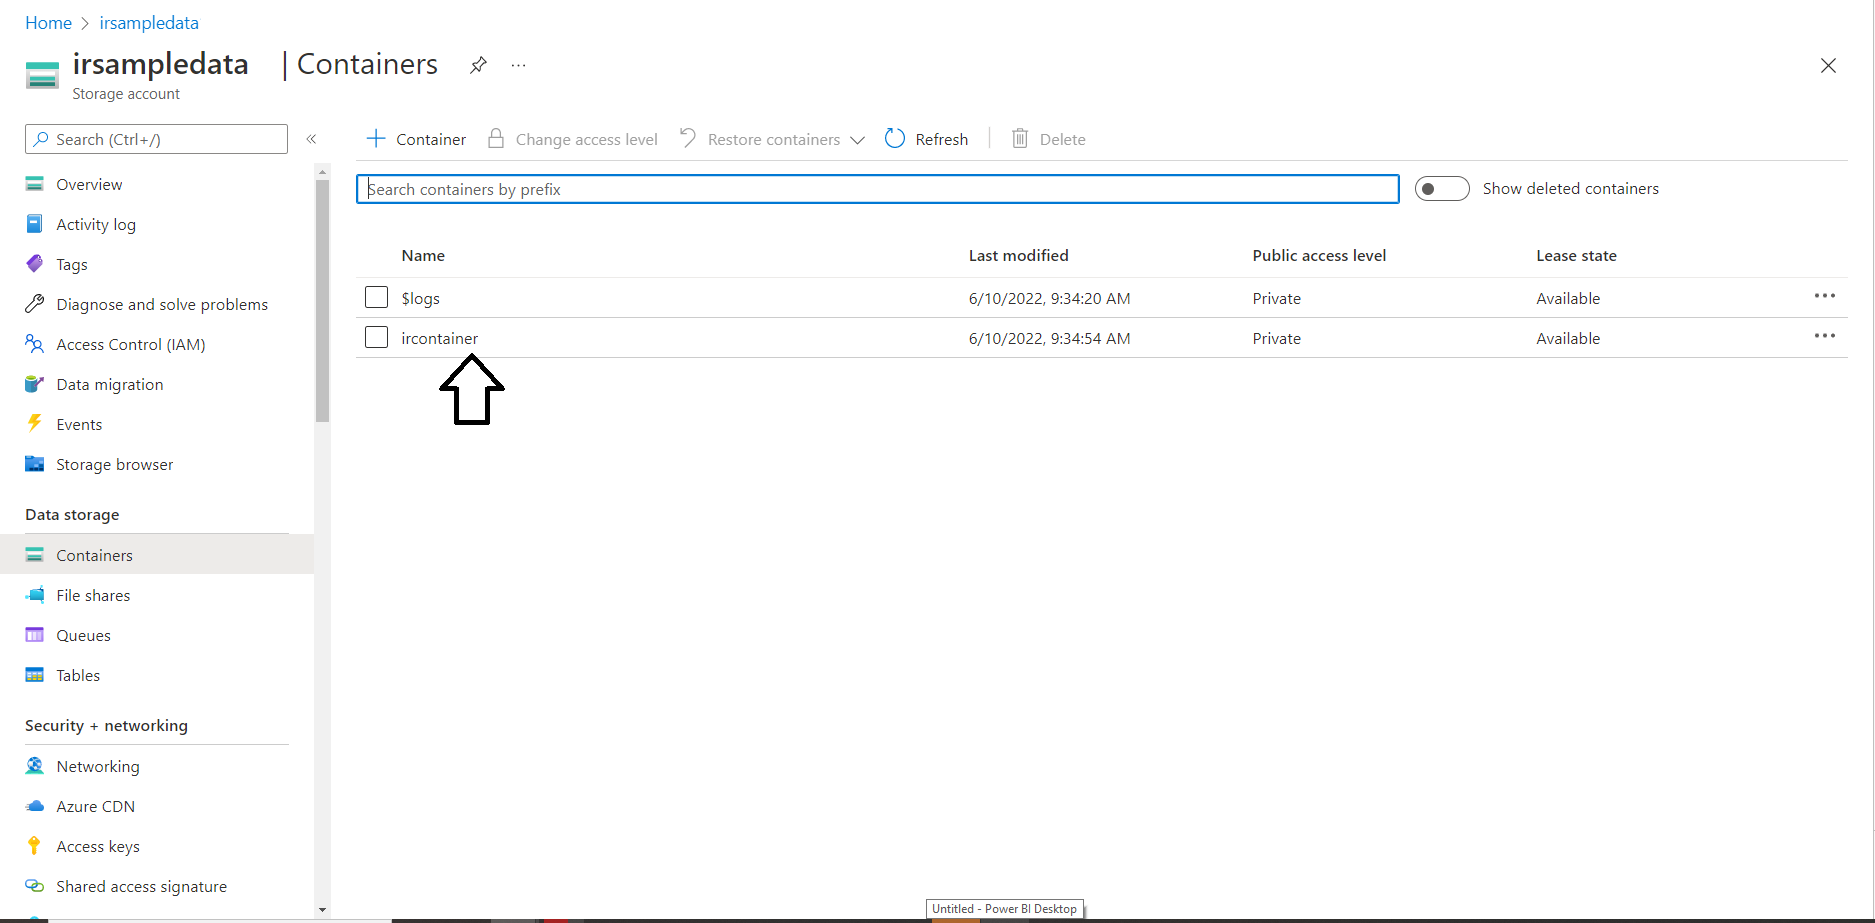Click the Refresh button label
Screen dimensions: 1875x923
click(942, 139)
